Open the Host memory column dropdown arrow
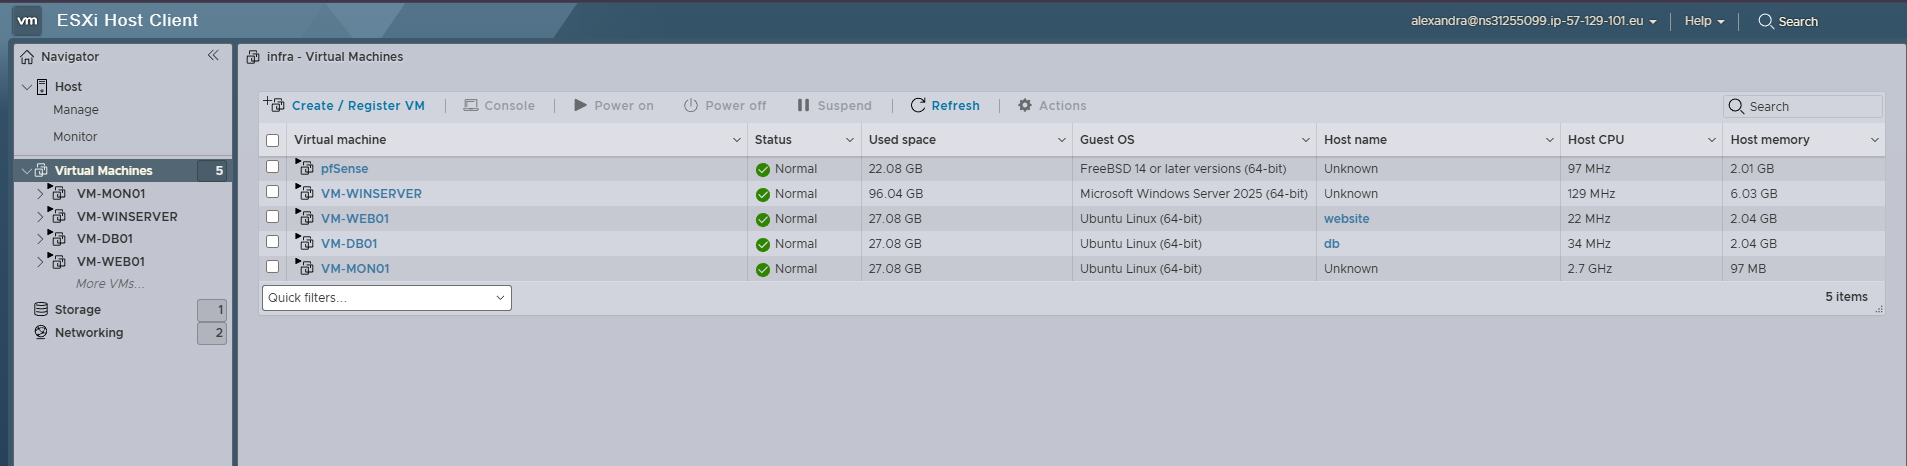This screenshot has width=1907, height=466. tap(1874, 140)
